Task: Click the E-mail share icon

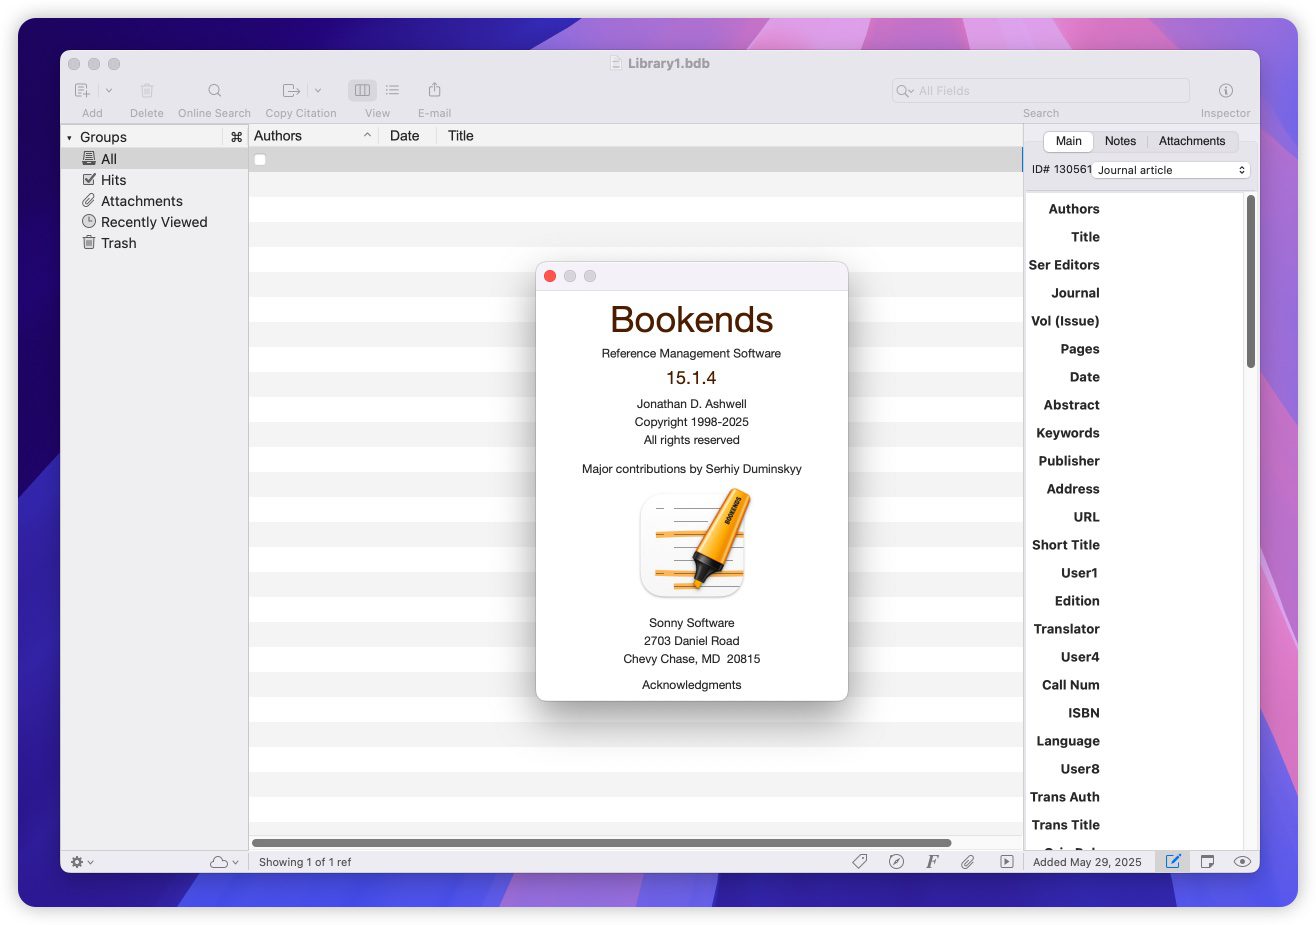Action: [x=434, y=90]
